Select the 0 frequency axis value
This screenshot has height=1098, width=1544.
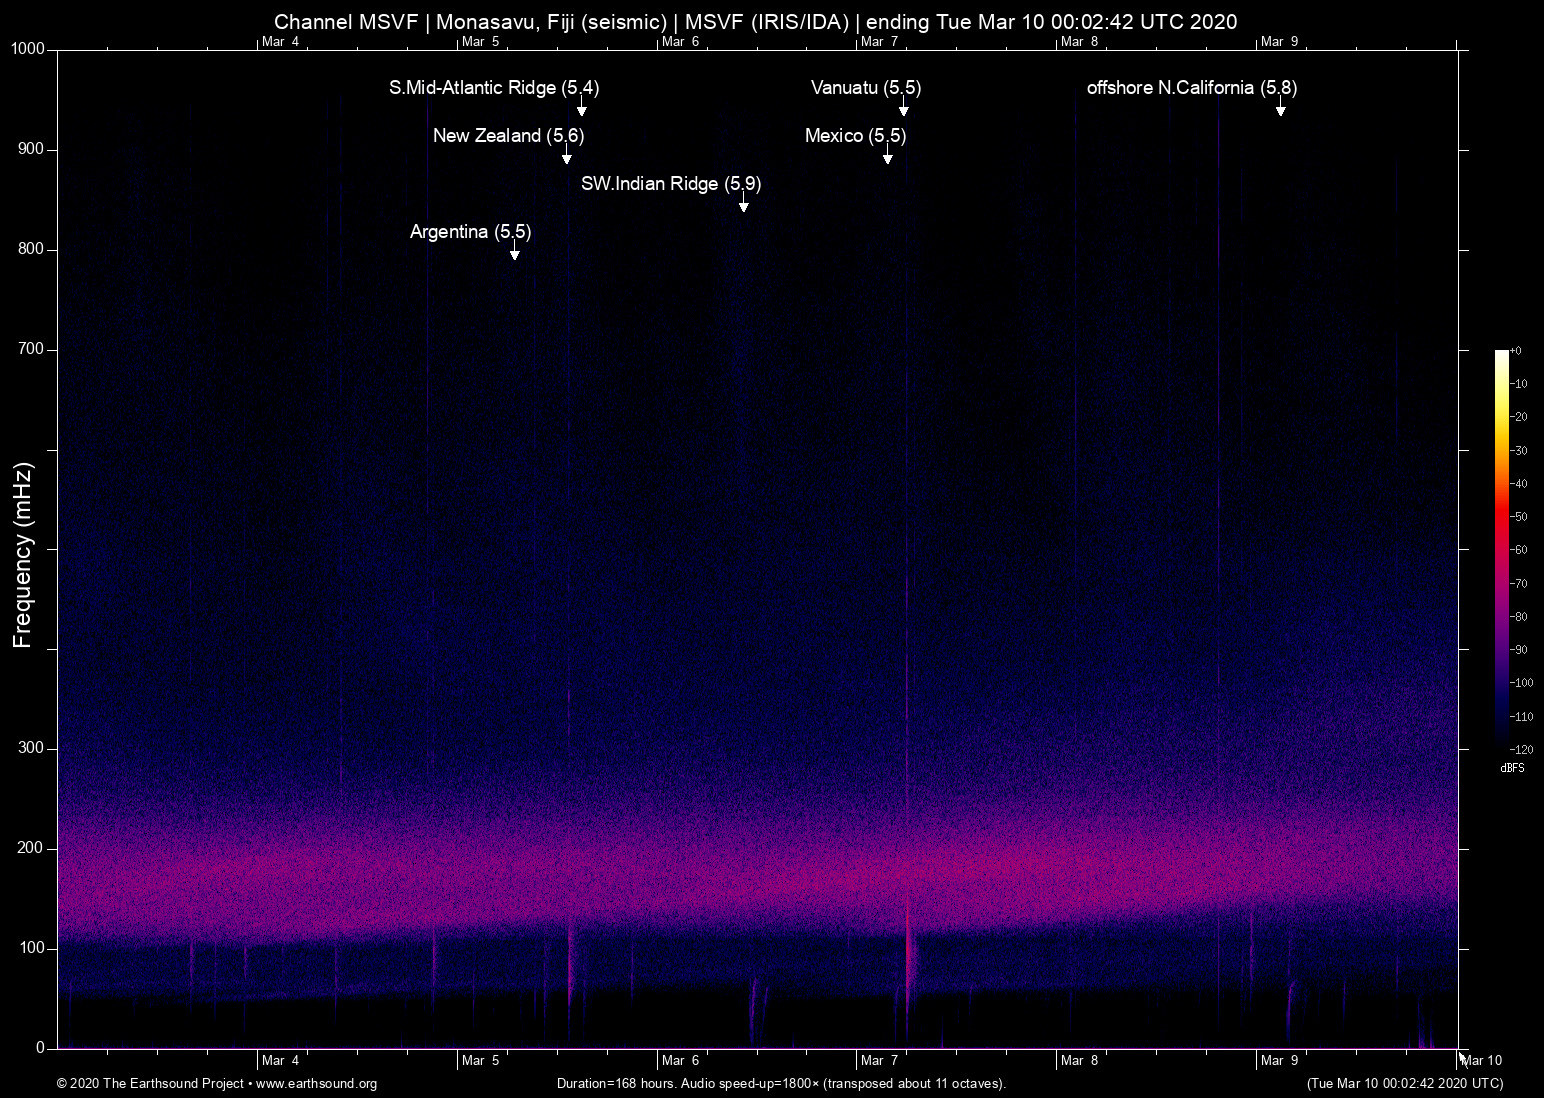(x=41, y=1048)
